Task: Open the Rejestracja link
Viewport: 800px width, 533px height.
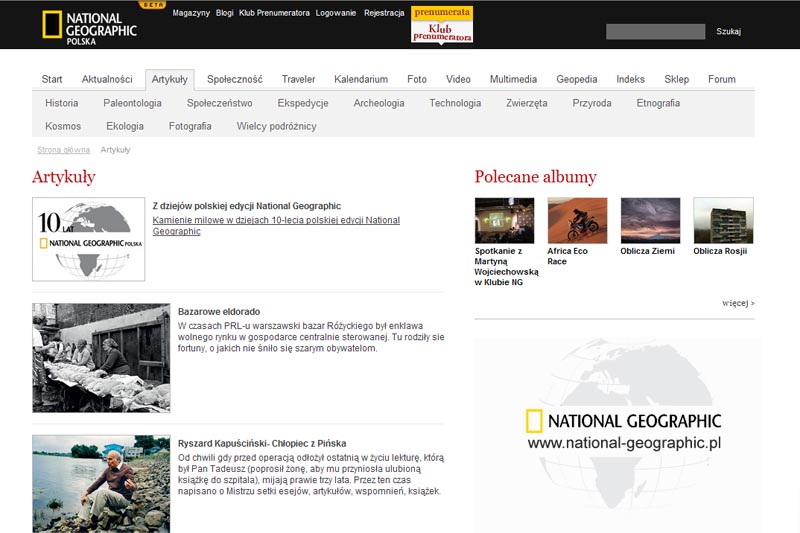Action: [x=384, y=13]
